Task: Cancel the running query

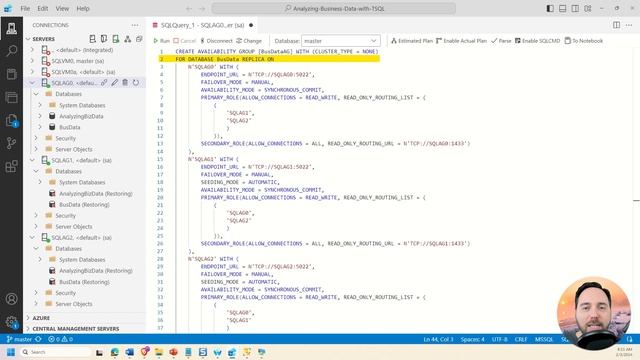Action: [184, 41]
